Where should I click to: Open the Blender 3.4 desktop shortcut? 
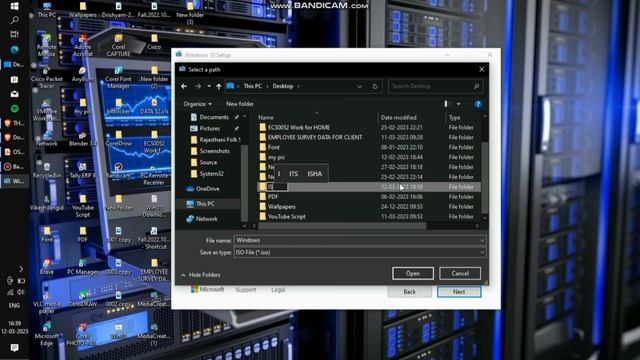[82, 139]
